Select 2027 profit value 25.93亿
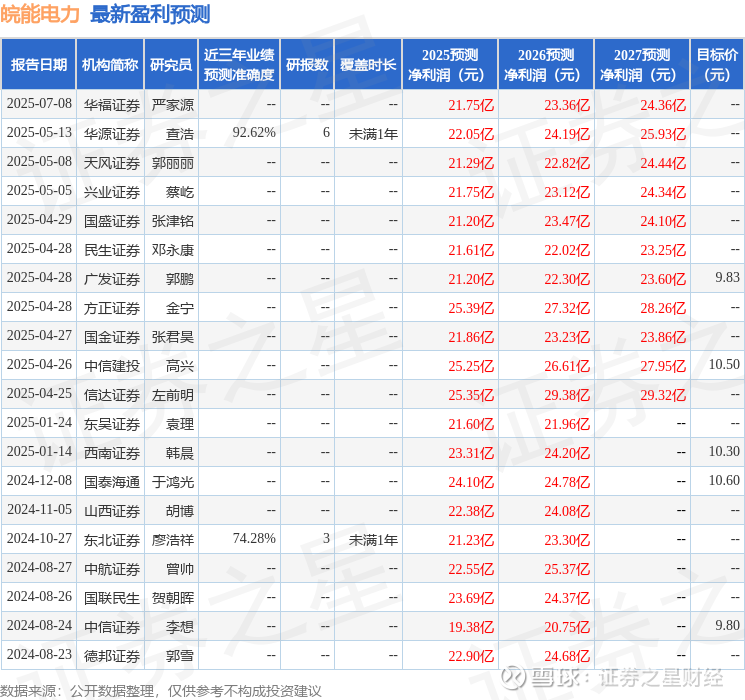Screen dimensions: 745x700 [663, 134]
